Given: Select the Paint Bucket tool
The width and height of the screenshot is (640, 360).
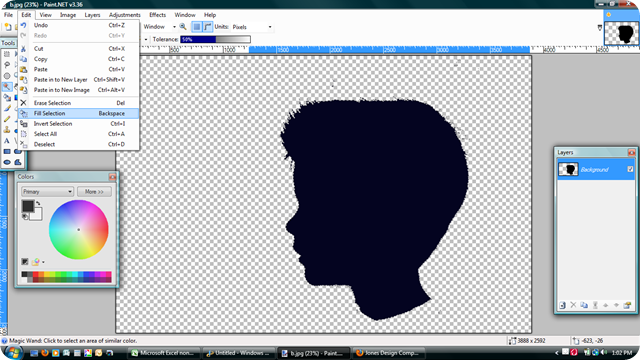Looking at the screenshot, I should (7, 98).
